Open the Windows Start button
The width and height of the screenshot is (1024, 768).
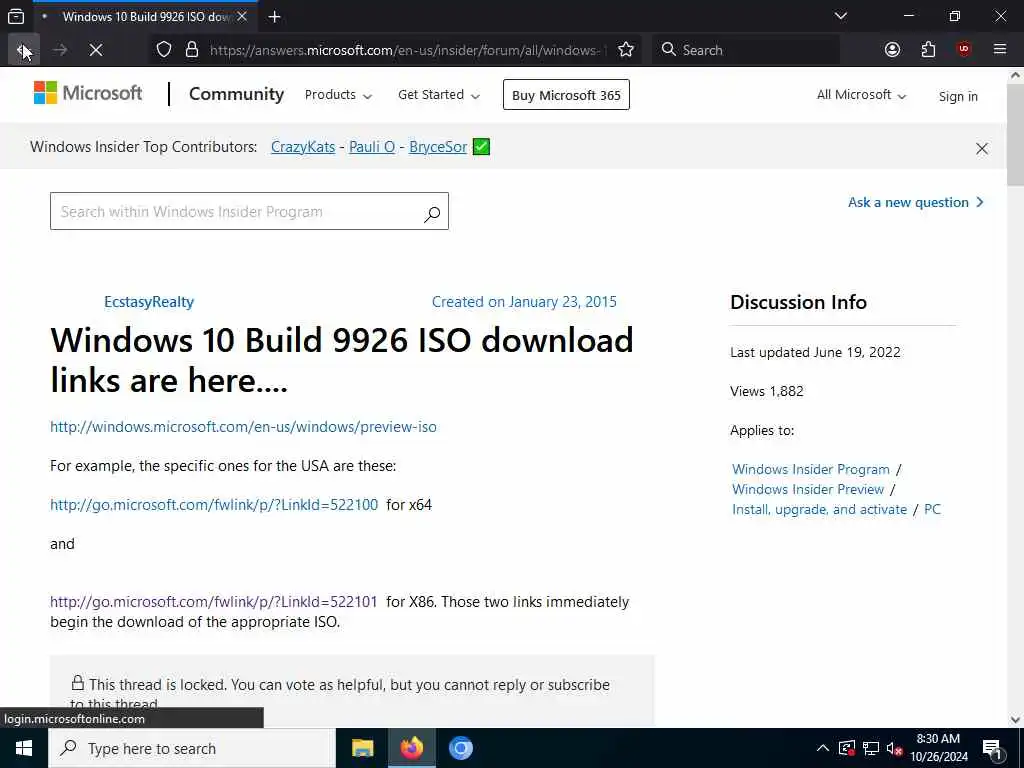tap(24, 748)
